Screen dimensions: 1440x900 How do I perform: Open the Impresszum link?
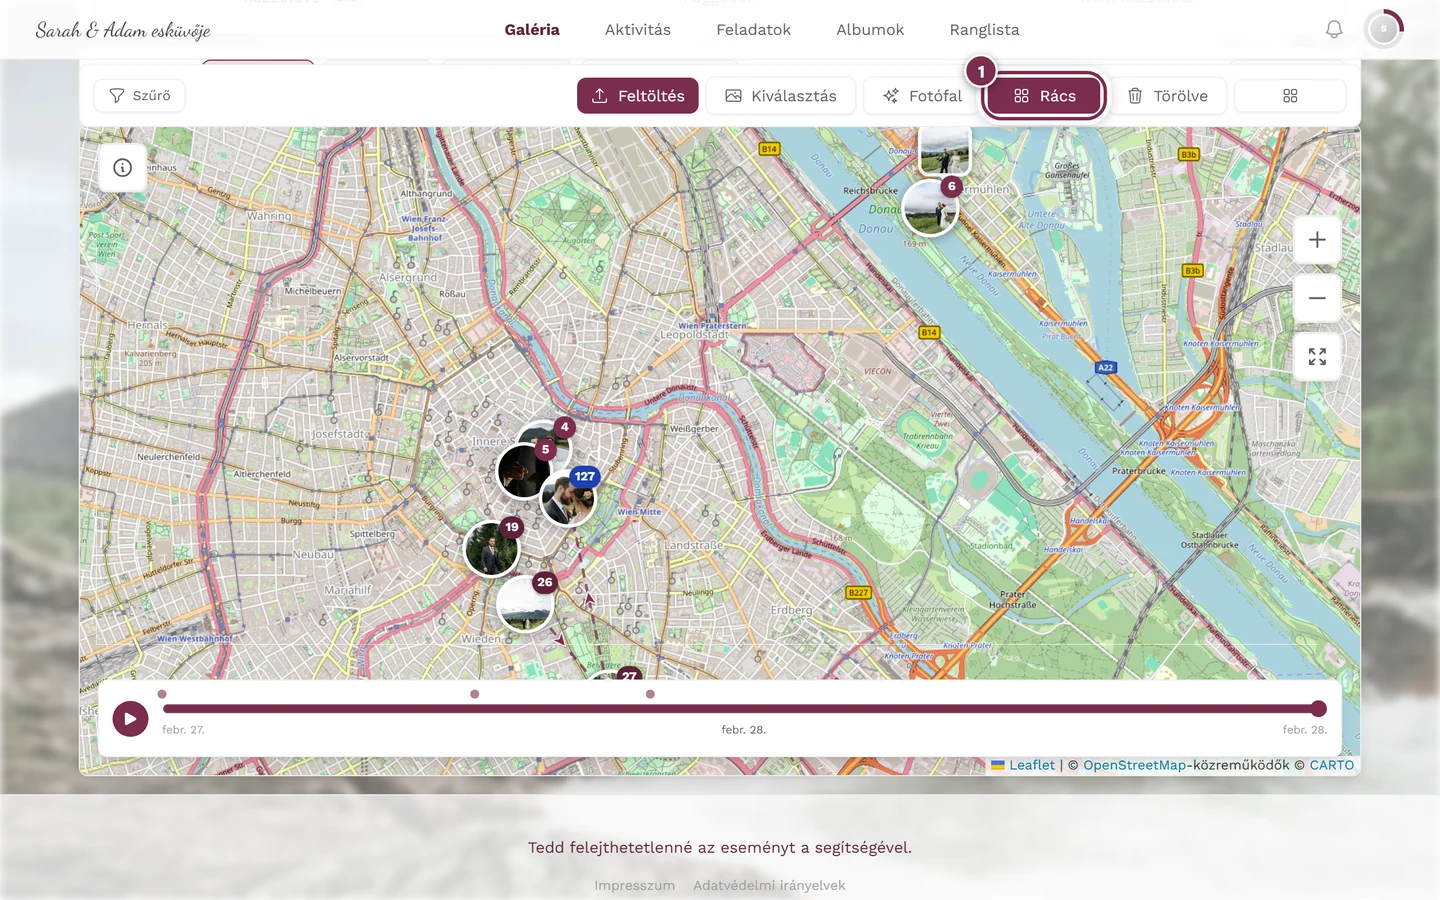point(635,885)
